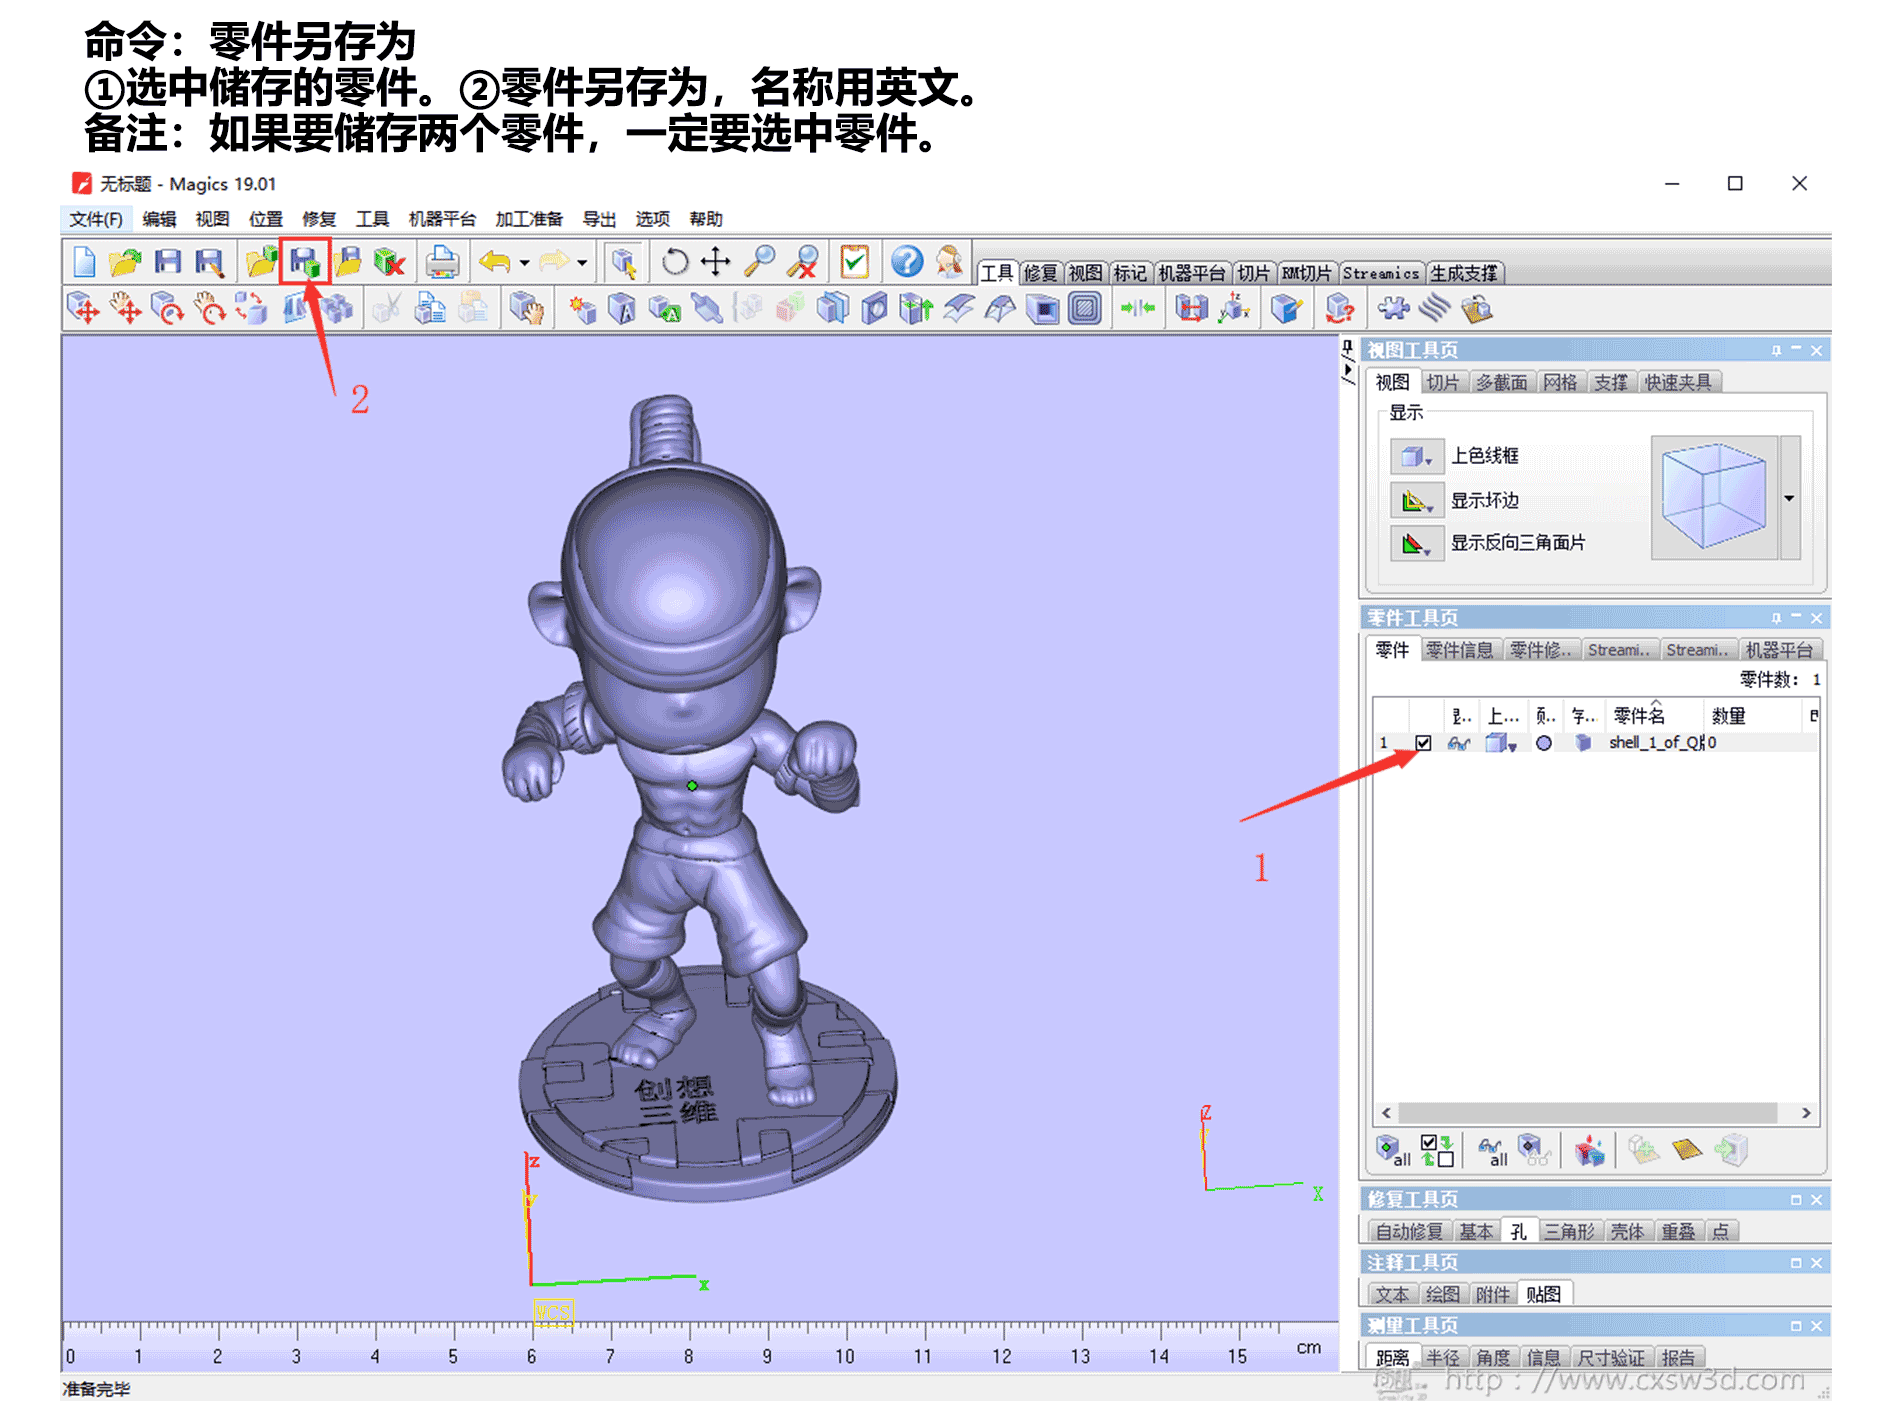Activate the Rotate view tool
1878x1417 pixels.
[675, 262]
